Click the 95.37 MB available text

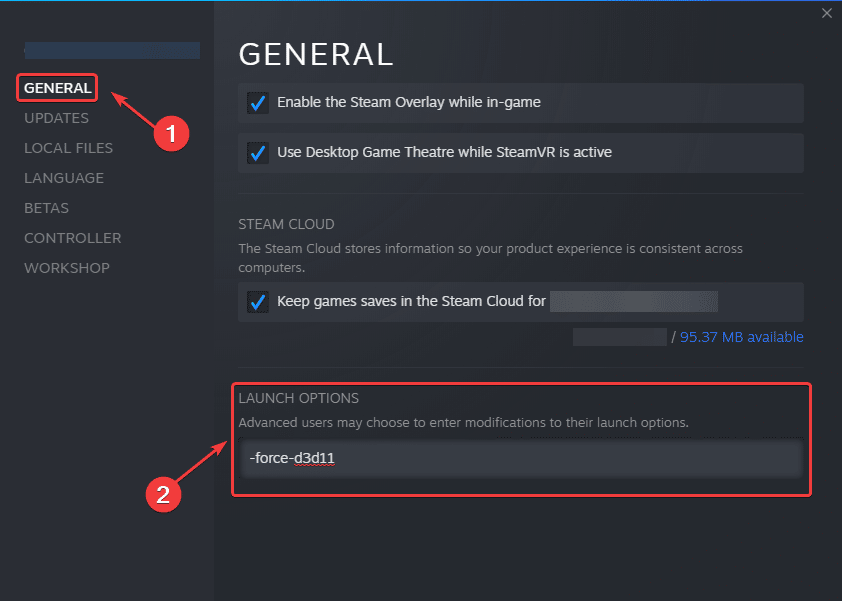741,337
